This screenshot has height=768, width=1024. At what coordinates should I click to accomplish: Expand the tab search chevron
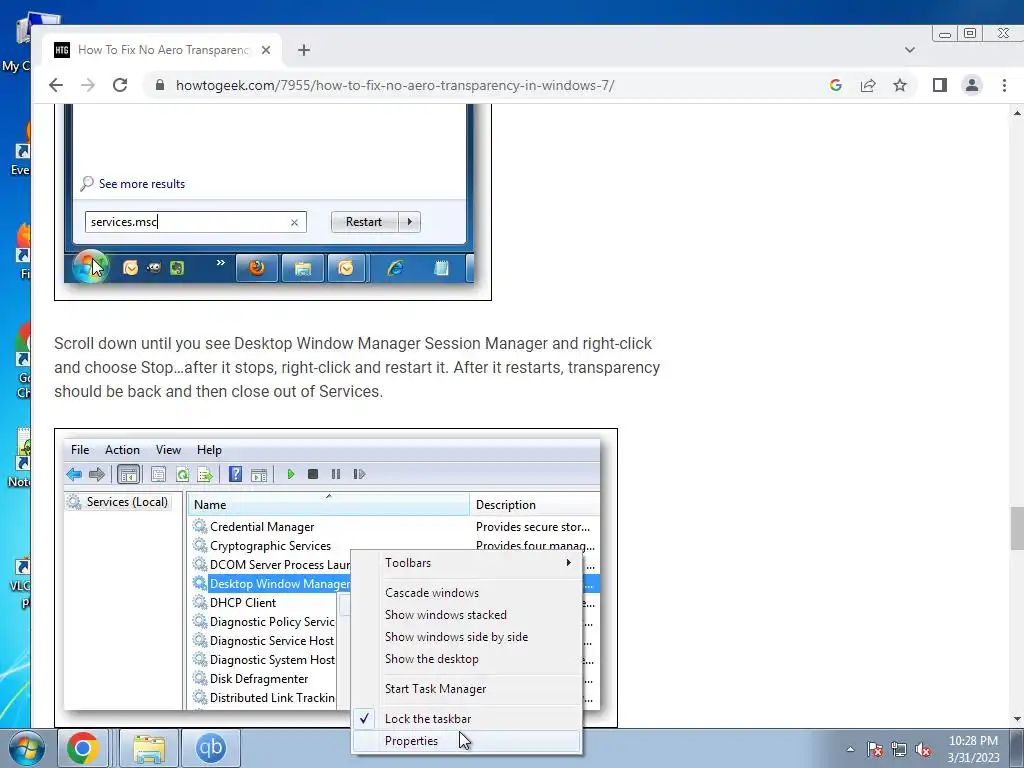coord(910,50)
